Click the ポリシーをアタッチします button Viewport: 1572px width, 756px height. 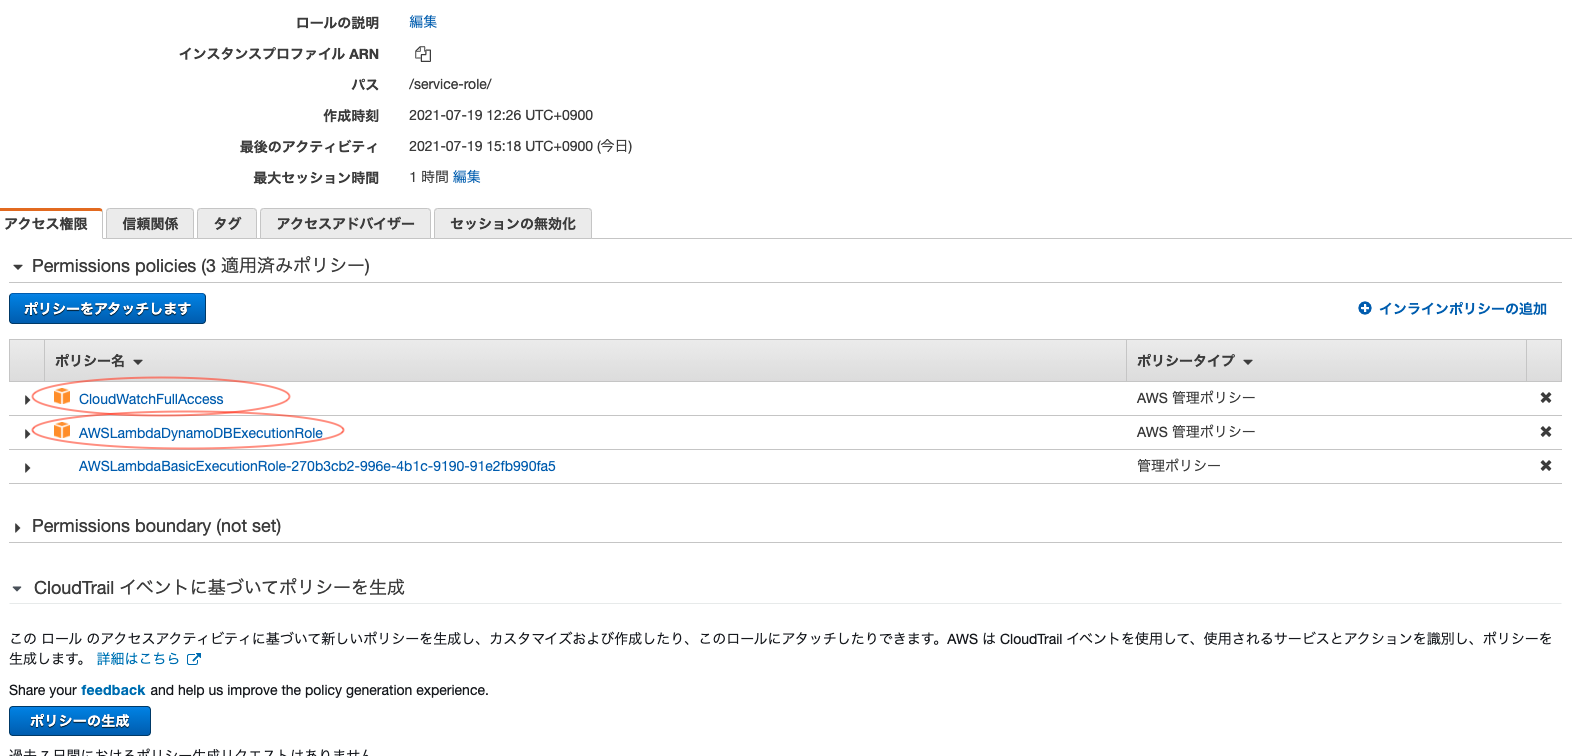[x=107, y=308]
